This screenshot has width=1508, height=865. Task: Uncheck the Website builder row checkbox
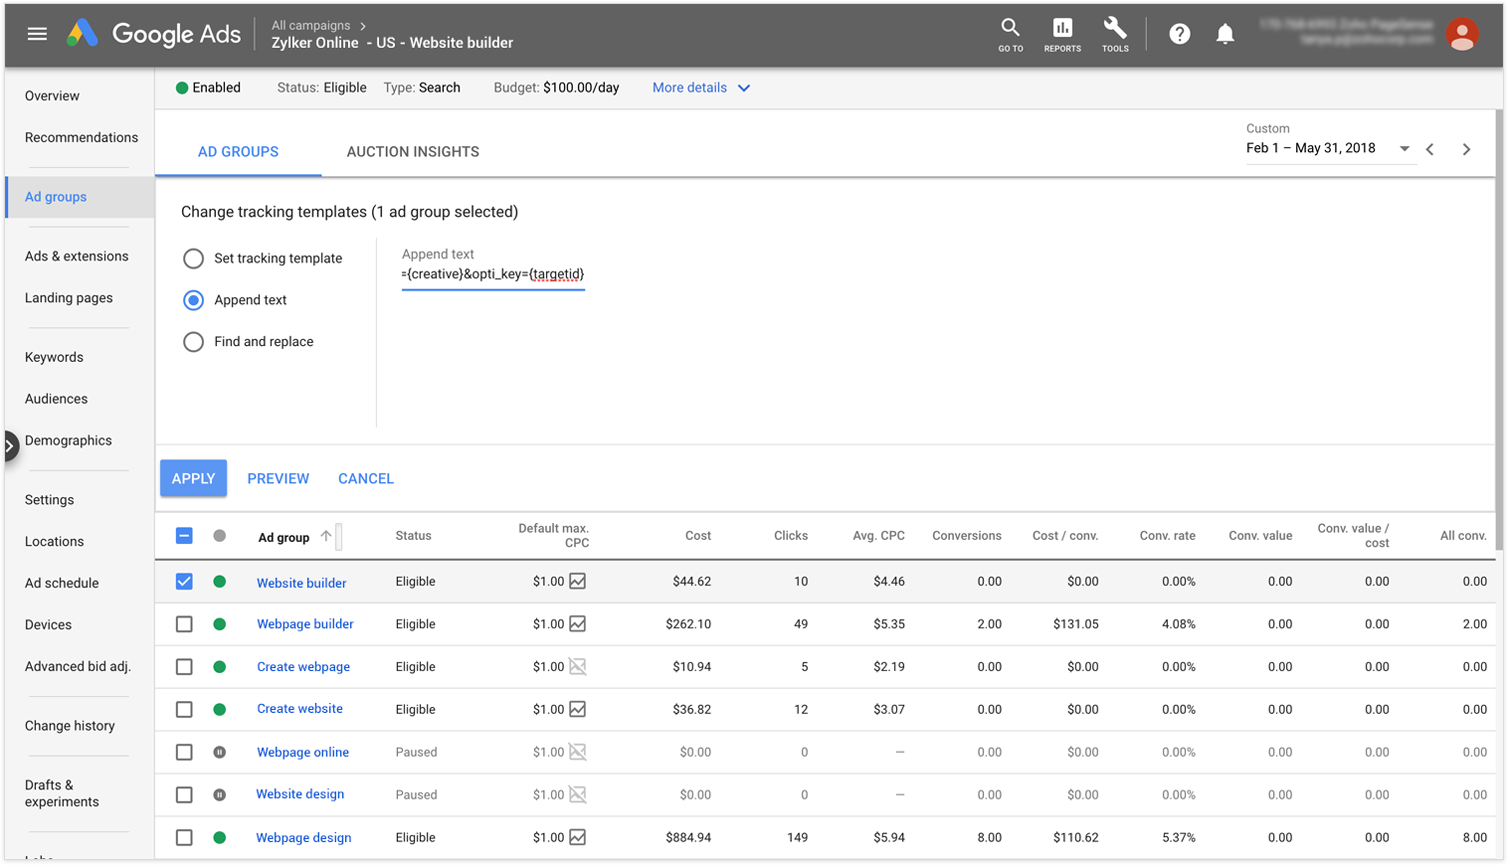pyautogui.click(x=184, y=581)
